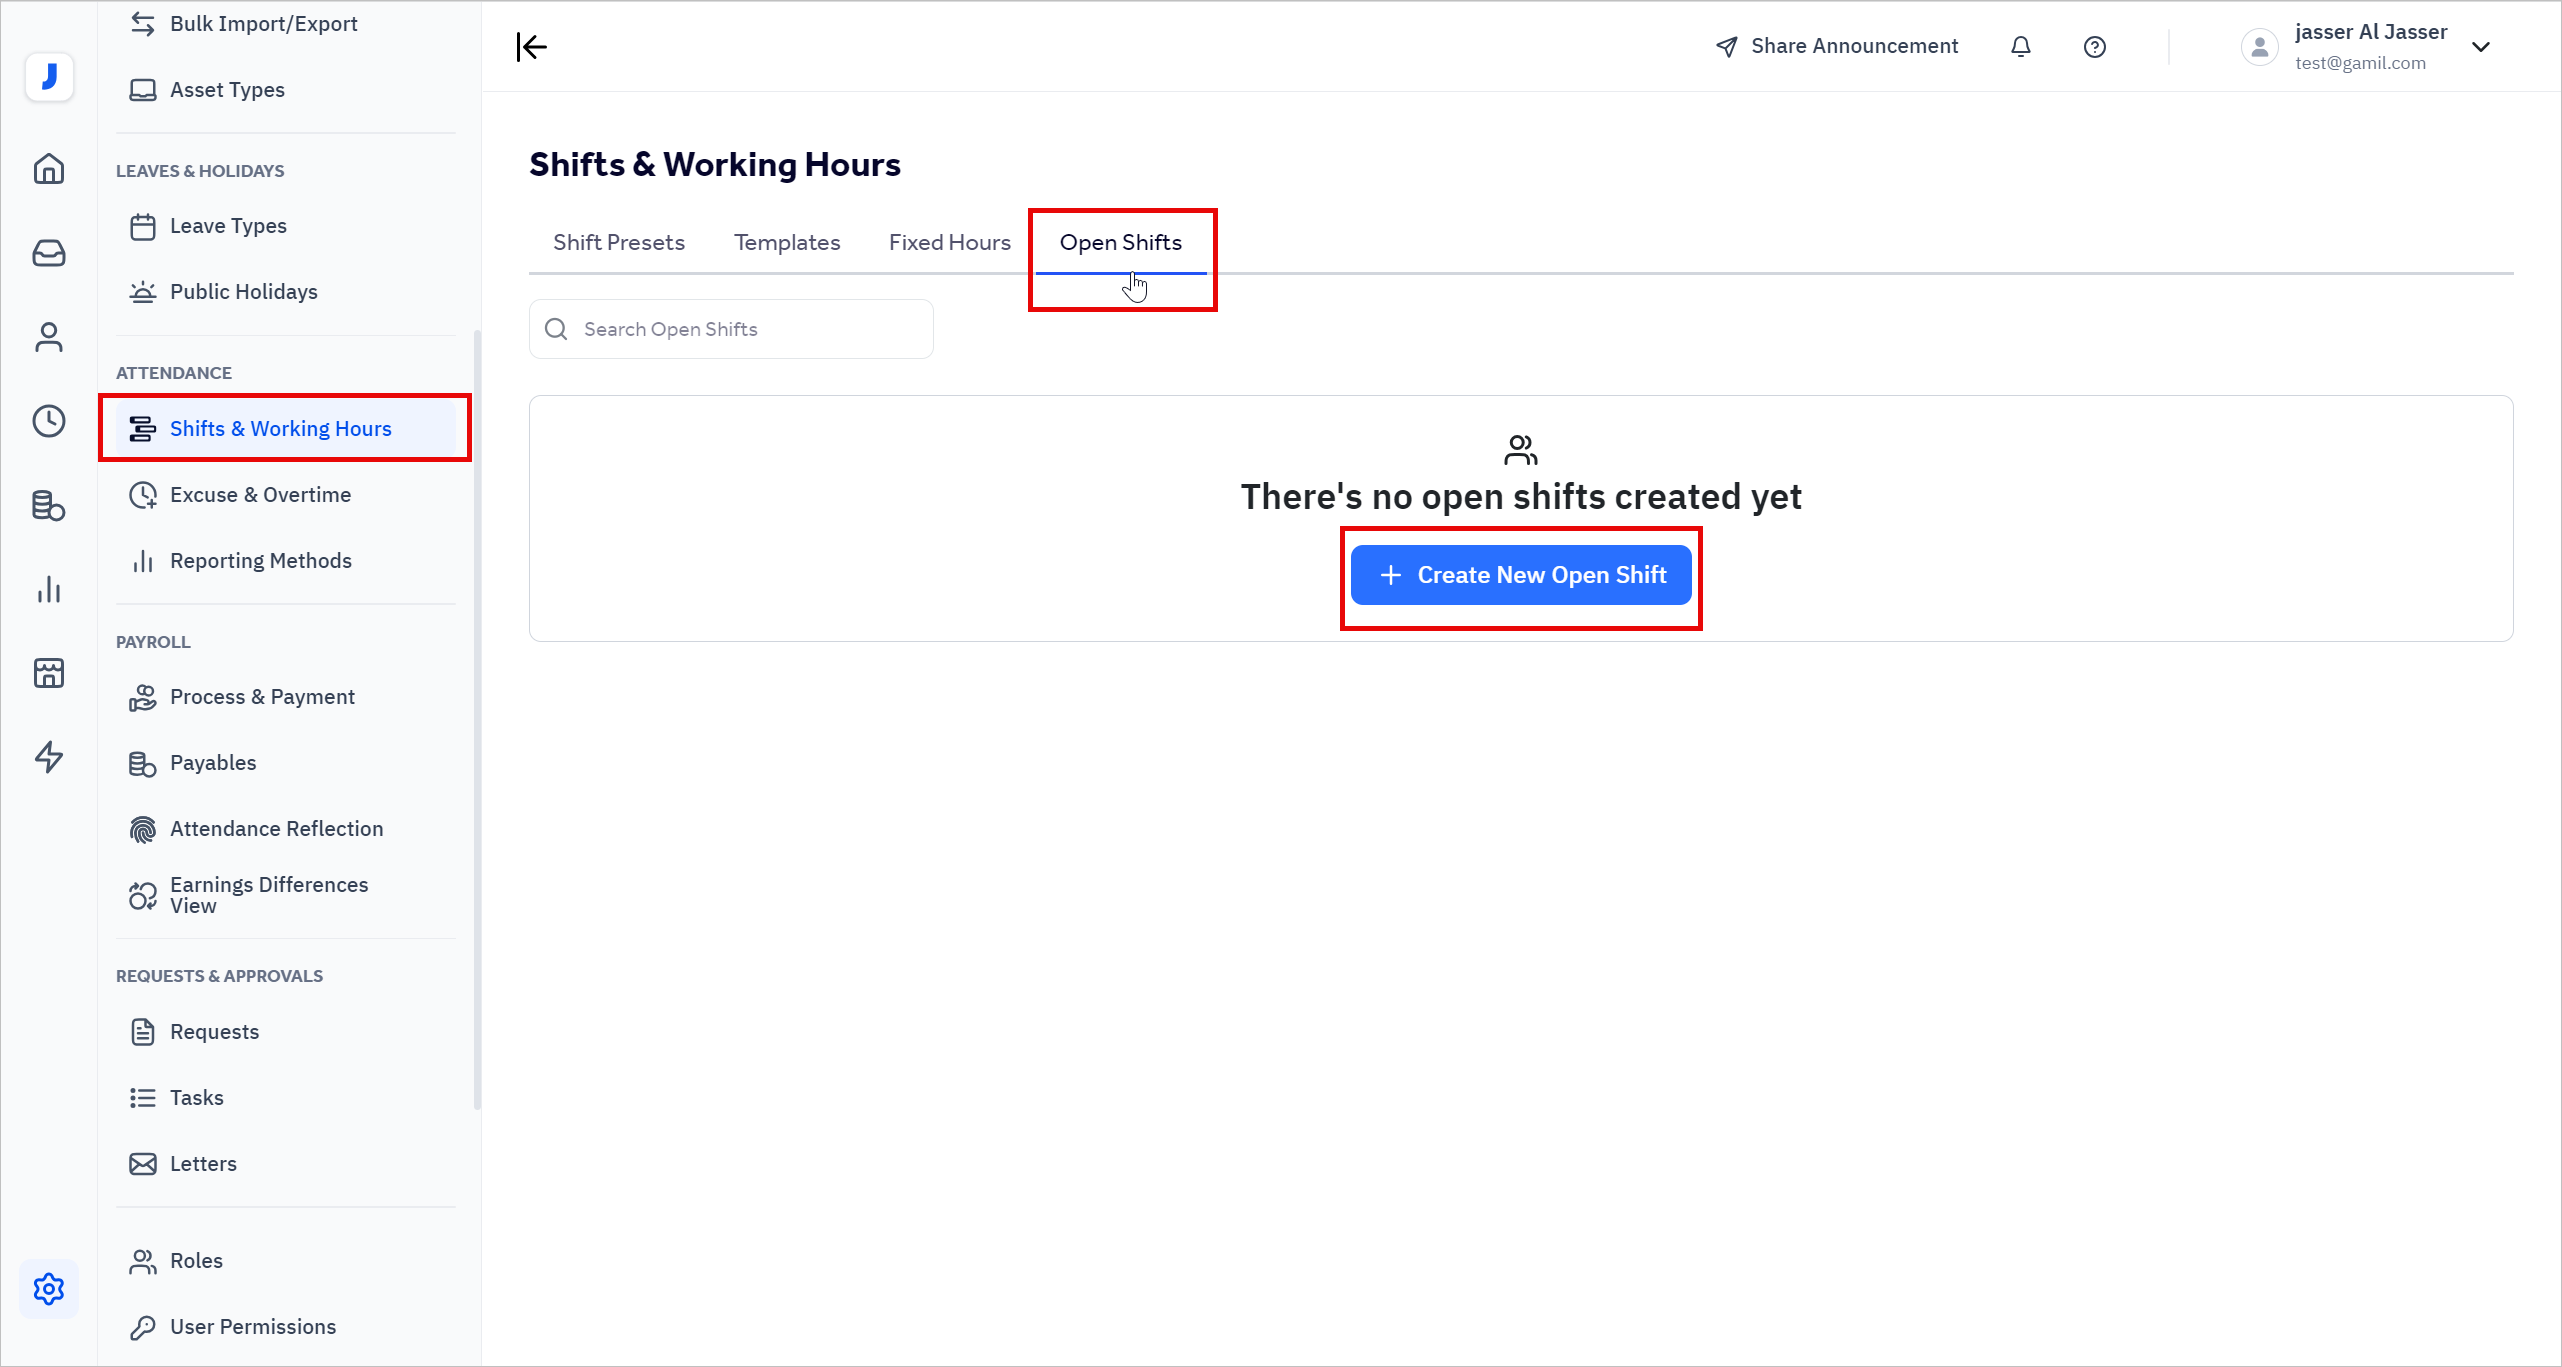This screenshot has height=1367, width=2562.
Task: Select the inbox tray icon in left rail
Action: click(48, 253)
